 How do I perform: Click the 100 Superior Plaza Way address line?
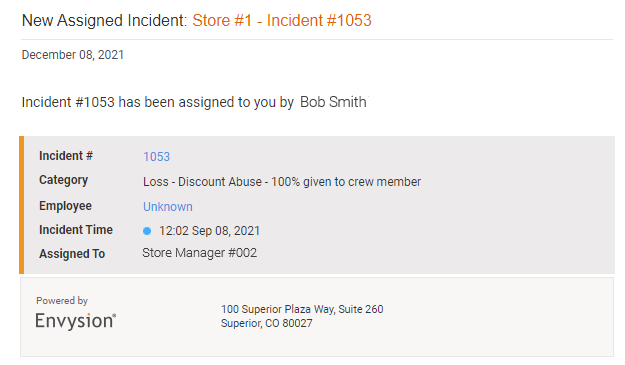302,309
